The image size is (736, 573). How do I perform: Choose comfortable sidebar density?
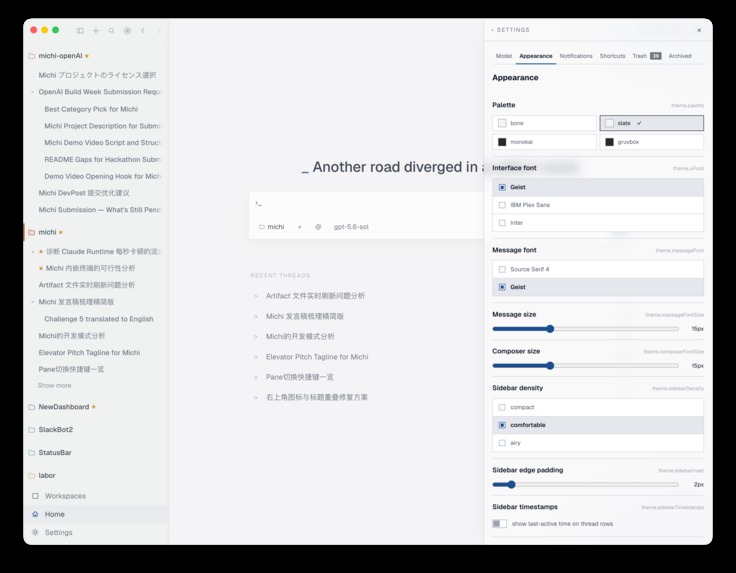click(598, 425)
